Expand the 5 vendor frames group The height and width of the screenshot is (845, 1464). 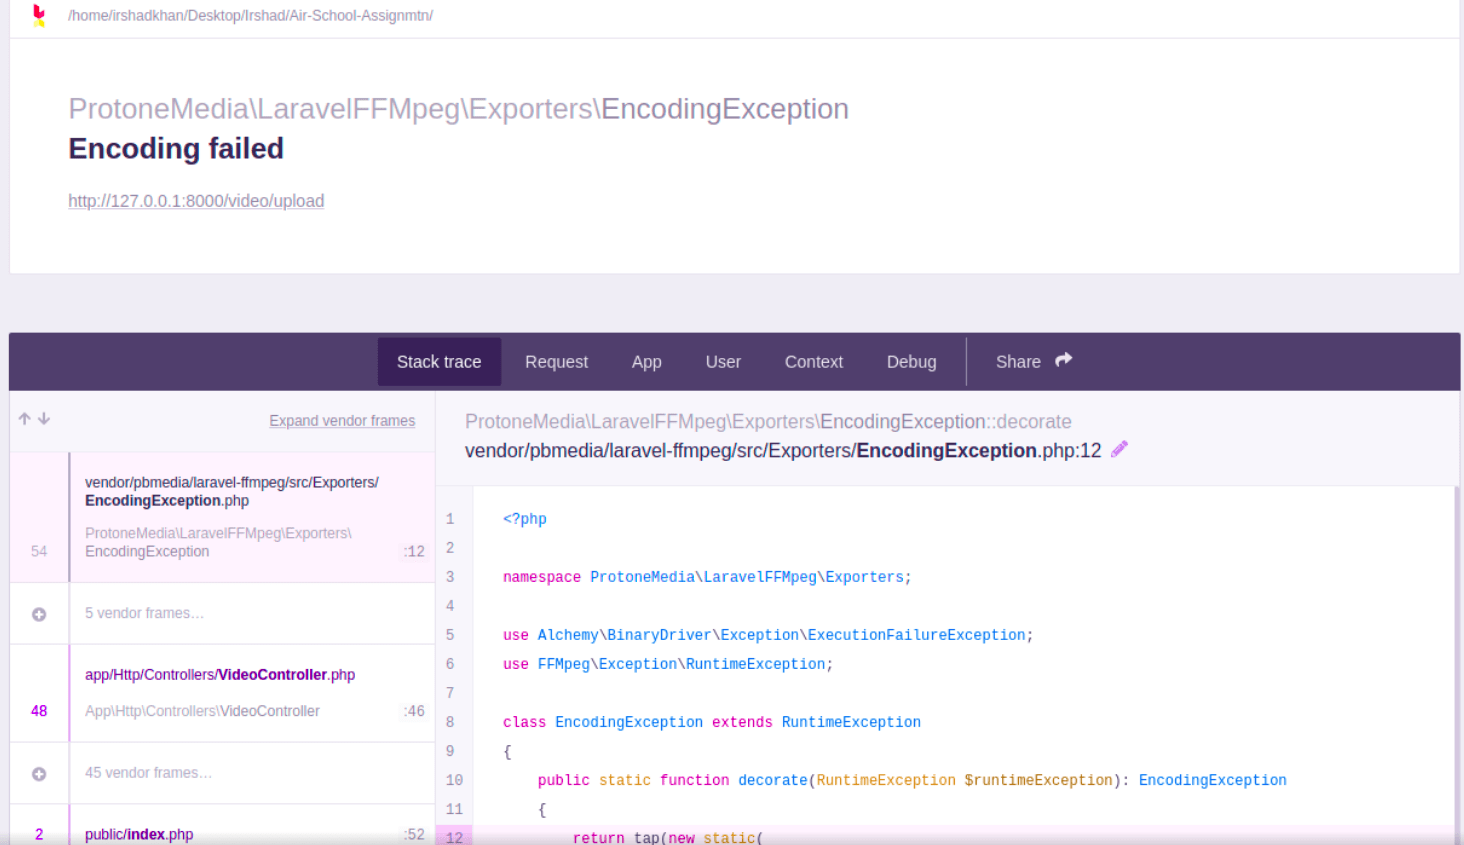pos(39,614)
